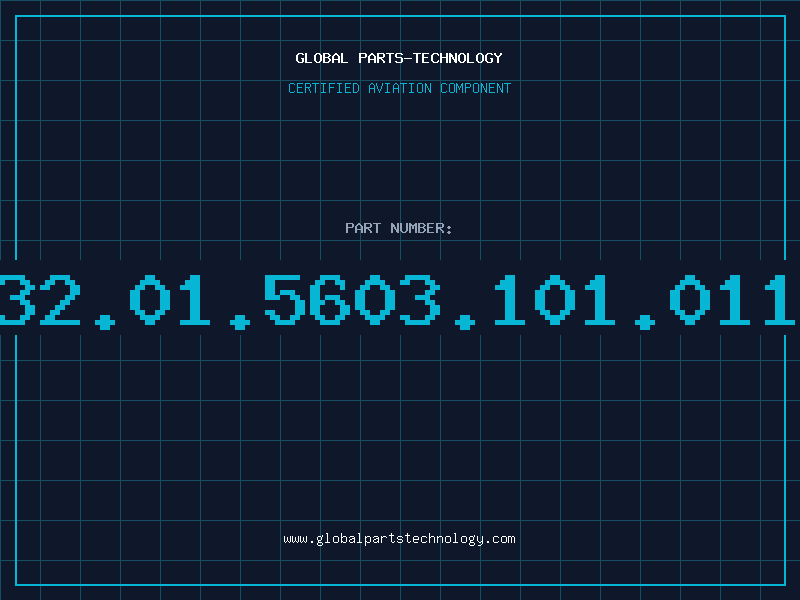
Task: Click the large part number 32.01.5603.101.011
Action: tap(397, 301)
